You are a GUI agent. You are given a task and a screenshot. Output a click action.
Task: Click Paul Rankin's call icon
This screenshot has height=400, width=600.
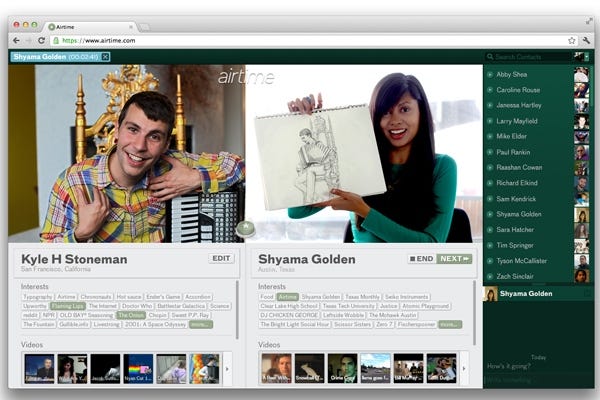[x=490, y=152]
